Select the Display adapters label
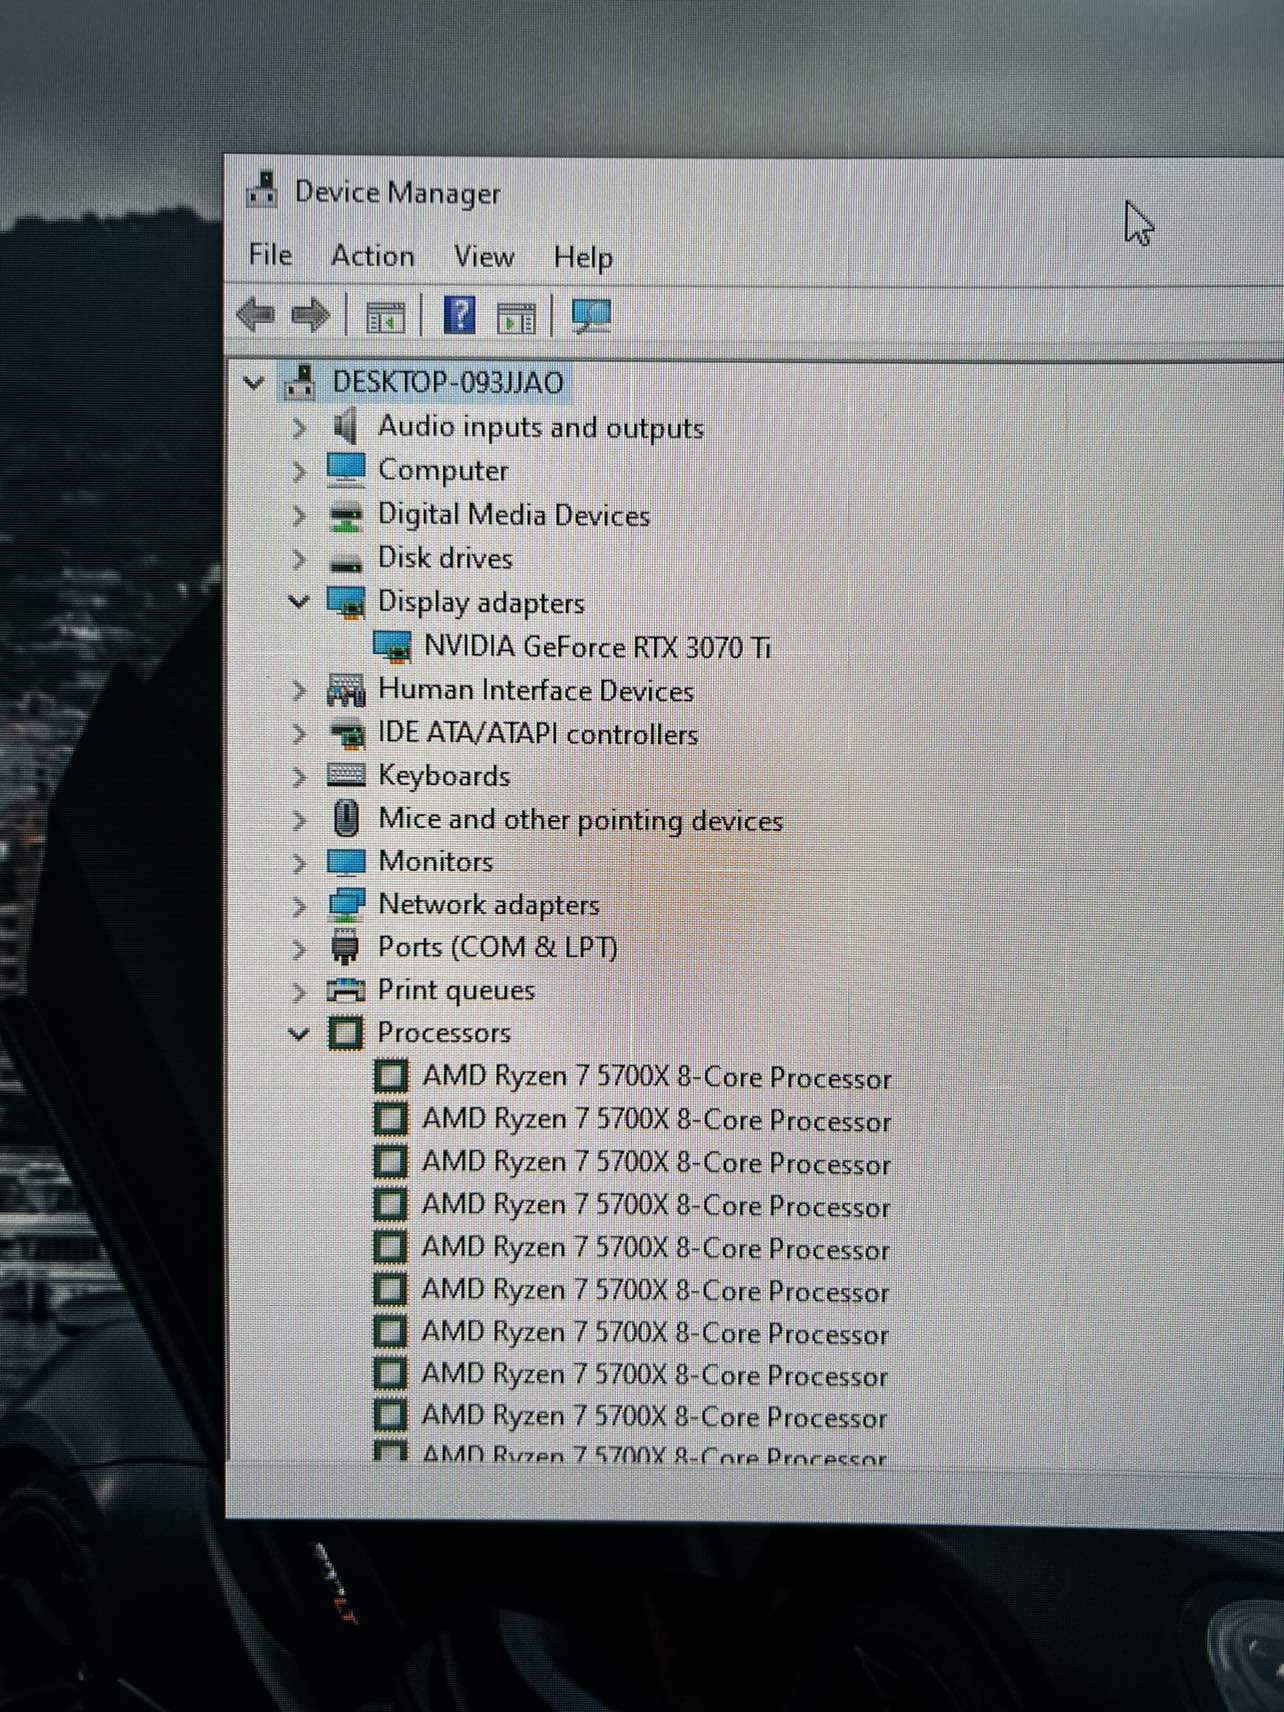The image size is (1284, 1712). [481, 603]
